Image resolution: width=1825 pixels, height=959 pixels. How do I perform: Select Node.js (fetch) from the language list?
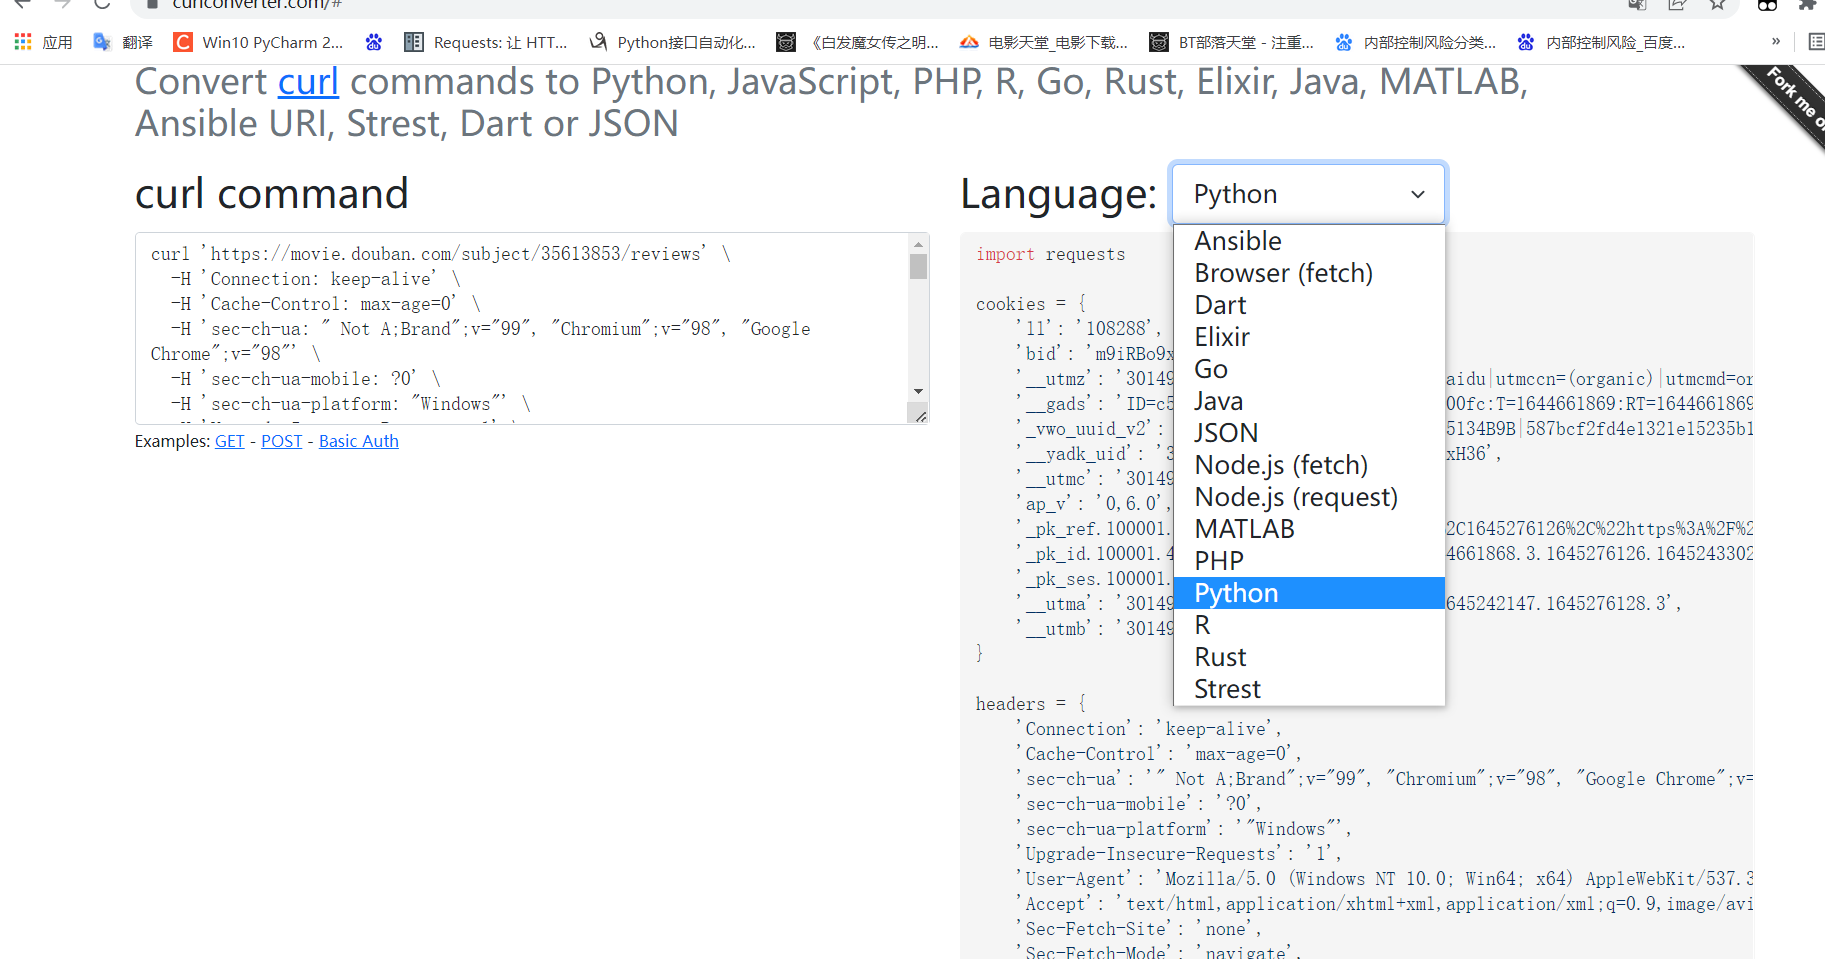(x=1280, y=464)
